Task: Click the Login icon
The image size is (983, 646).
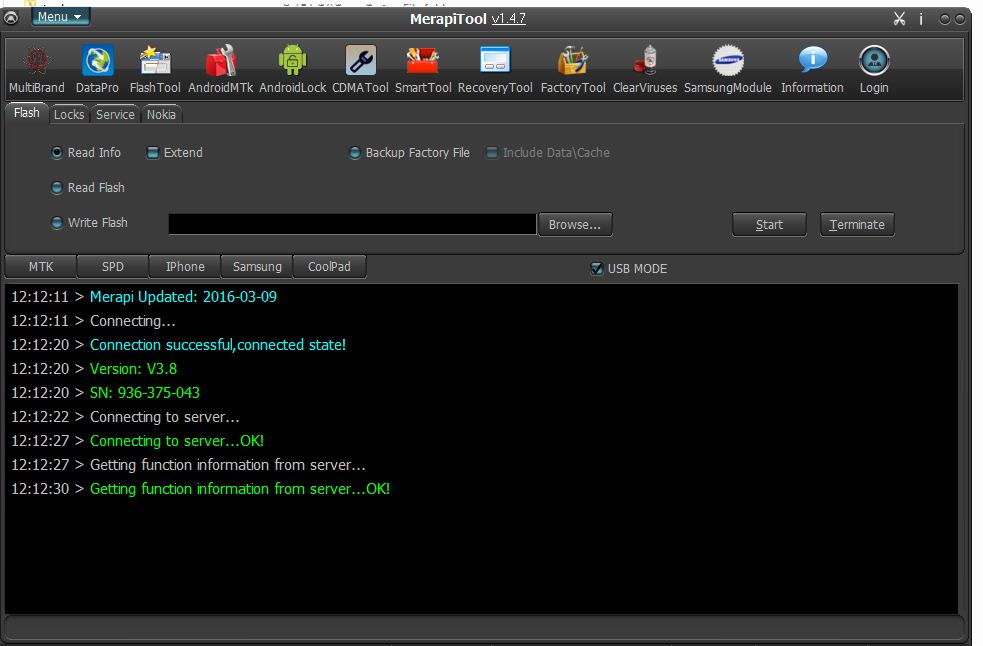Action: 874,69
